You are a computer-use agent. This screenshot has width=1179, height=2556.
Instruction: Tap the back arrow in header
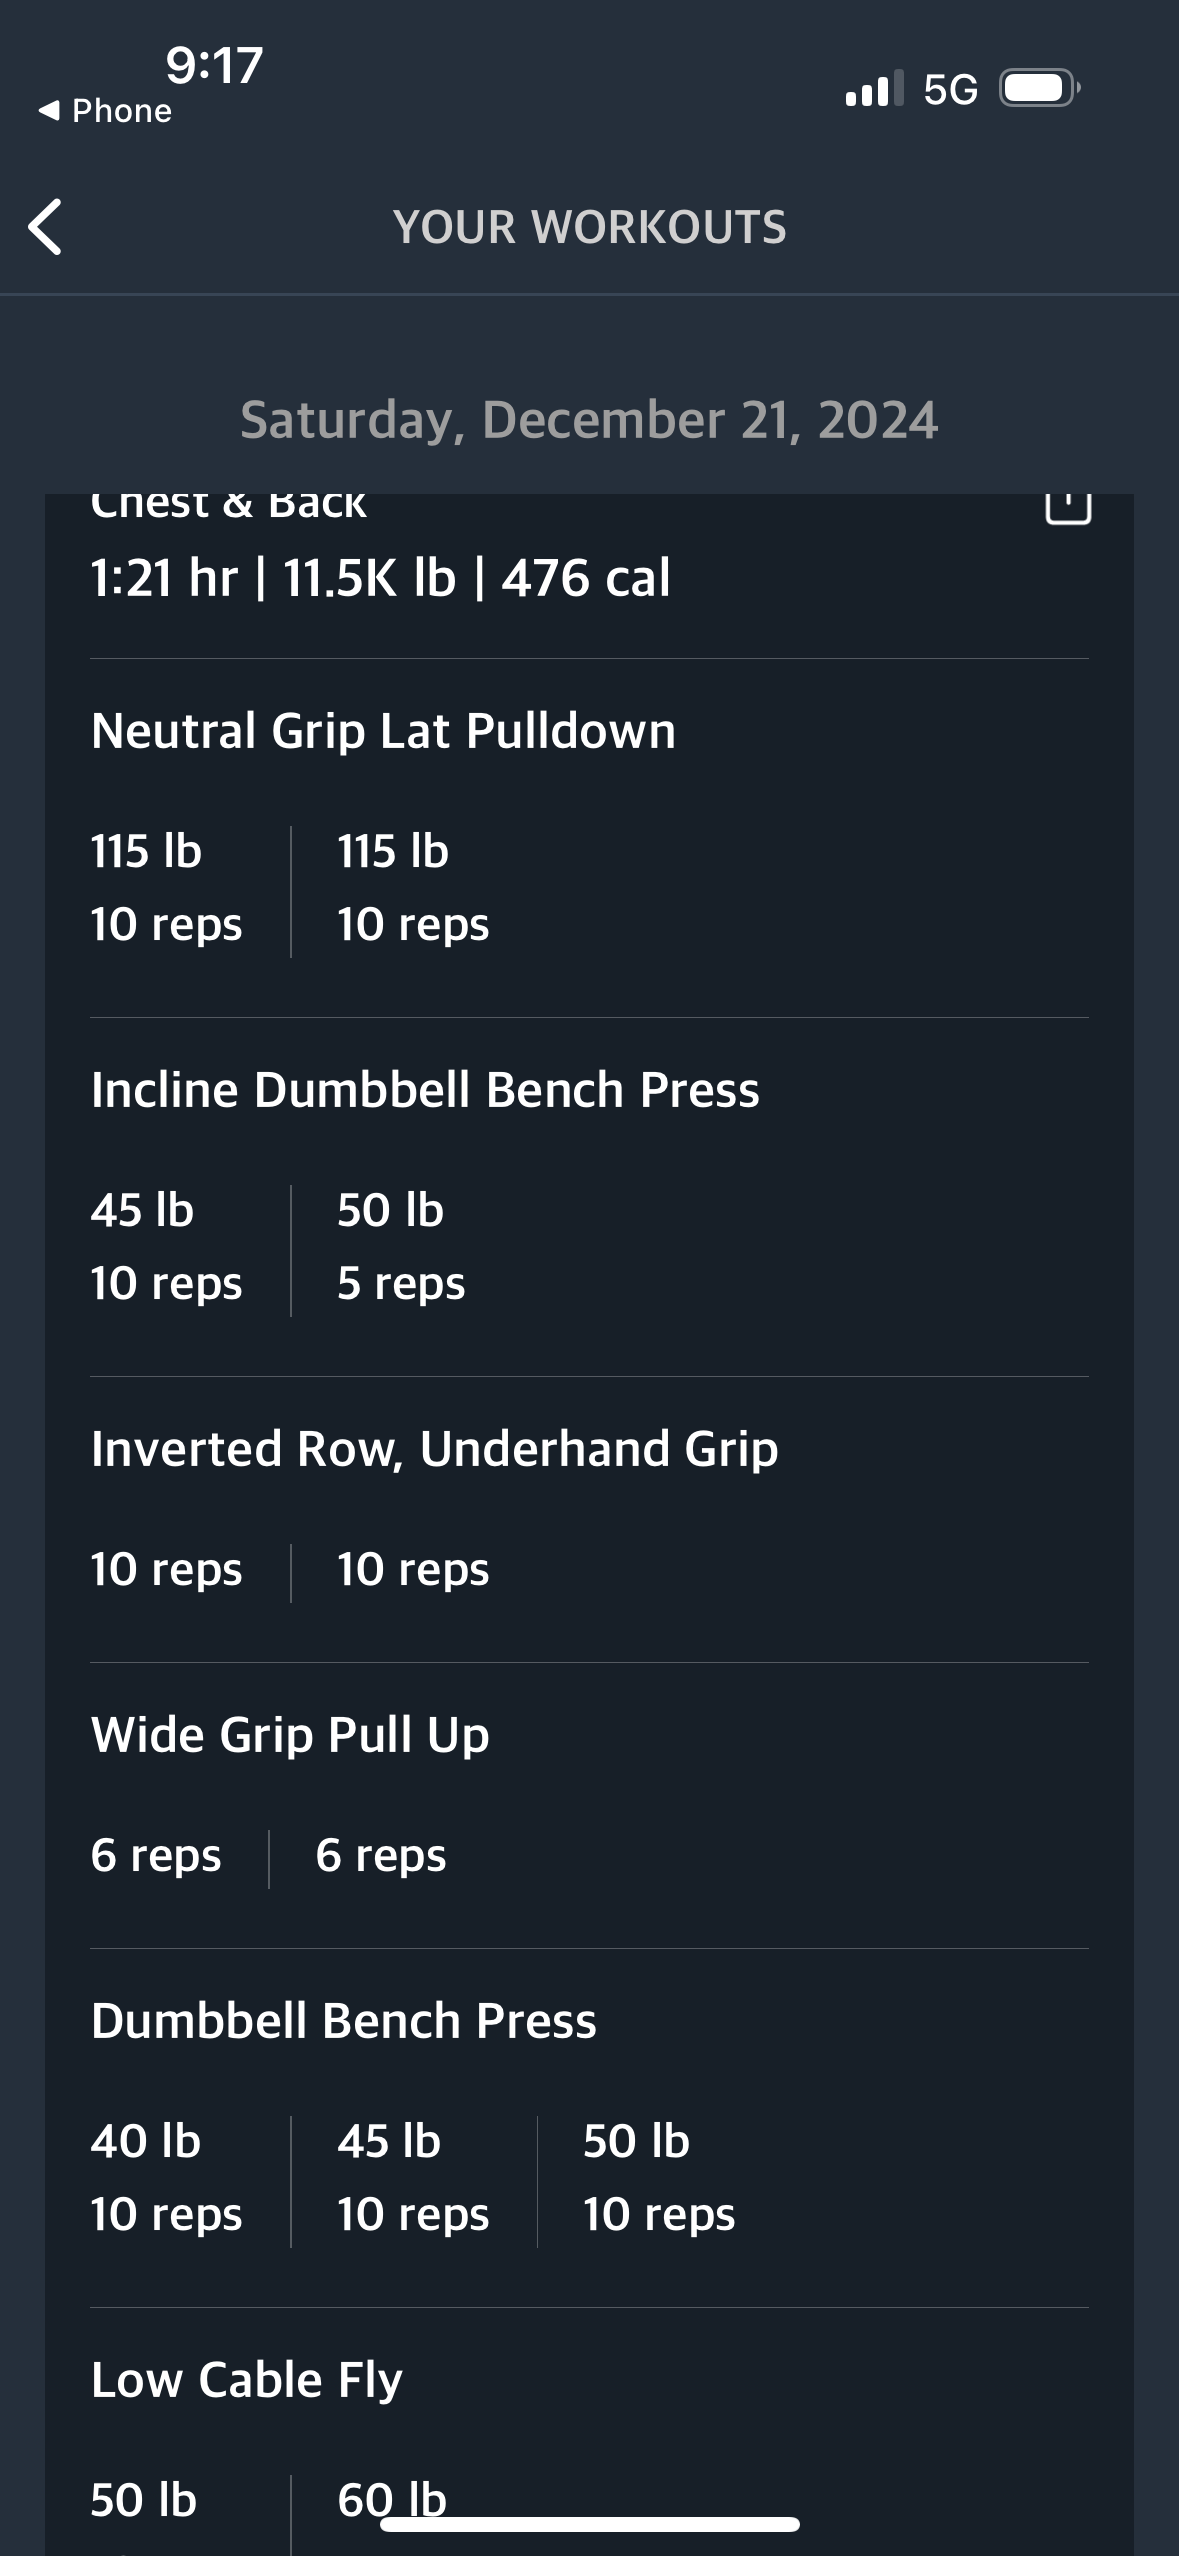pyautogui.click(x=46, y=227)
